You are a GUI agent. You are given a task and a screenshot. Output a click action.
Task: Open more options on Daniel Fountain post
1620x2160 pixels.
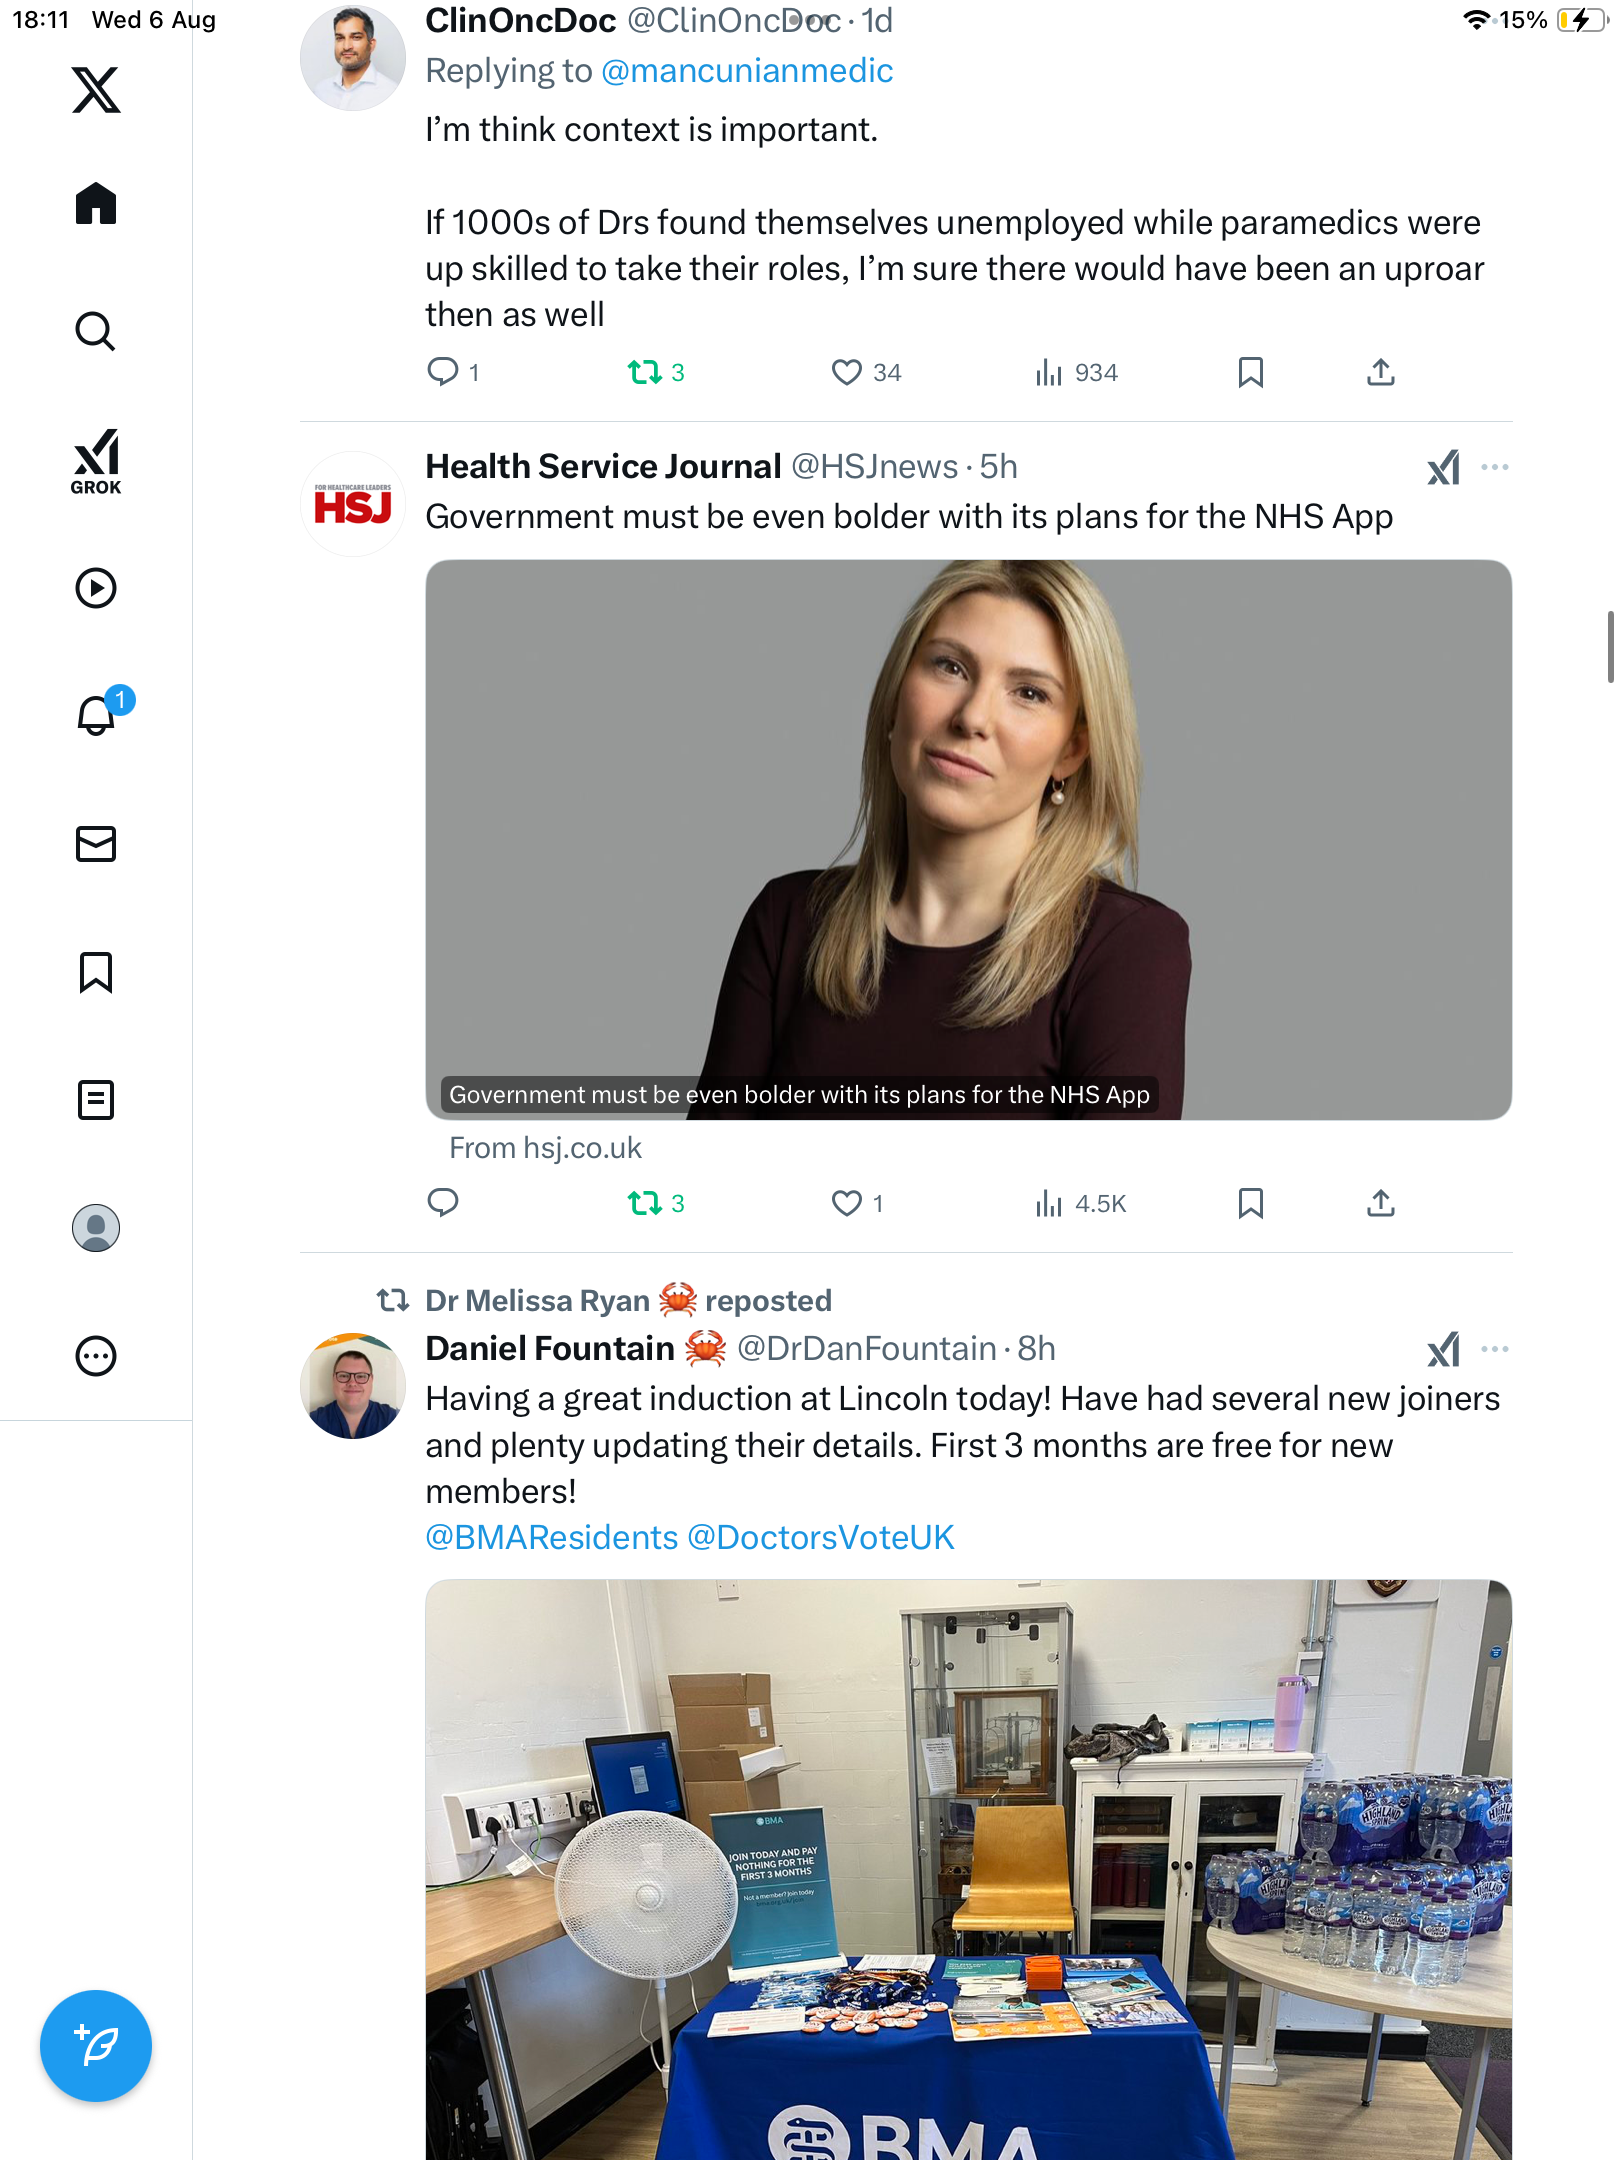1494,1349
